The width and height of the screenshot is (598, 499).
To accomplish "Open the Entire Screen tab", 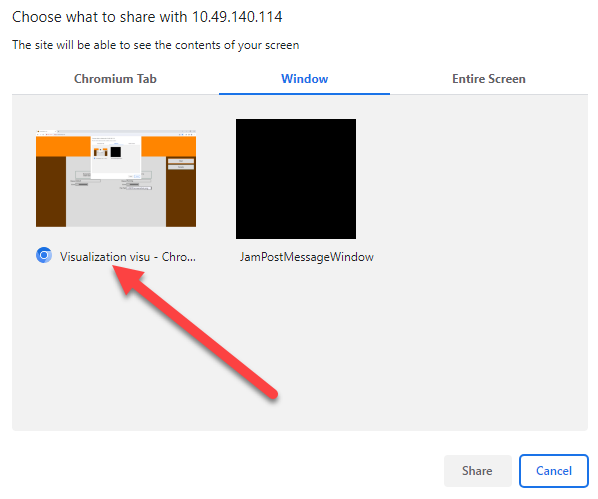I will coord(489,79).
